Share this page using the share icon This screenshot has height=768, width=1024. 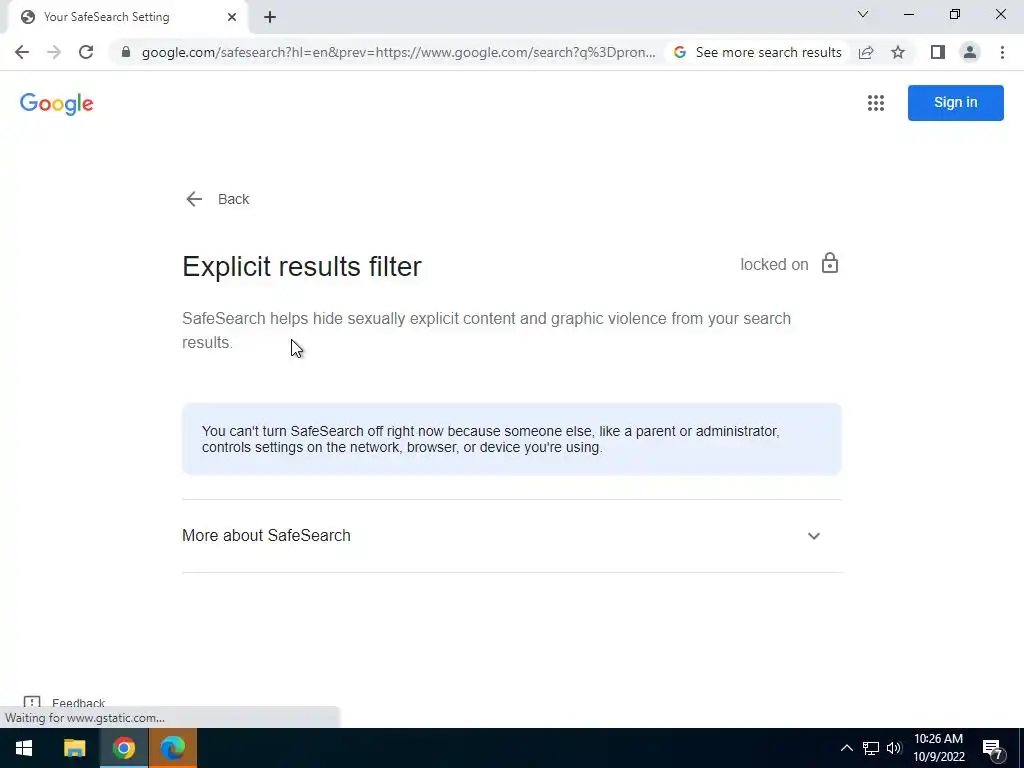point(866,52)
